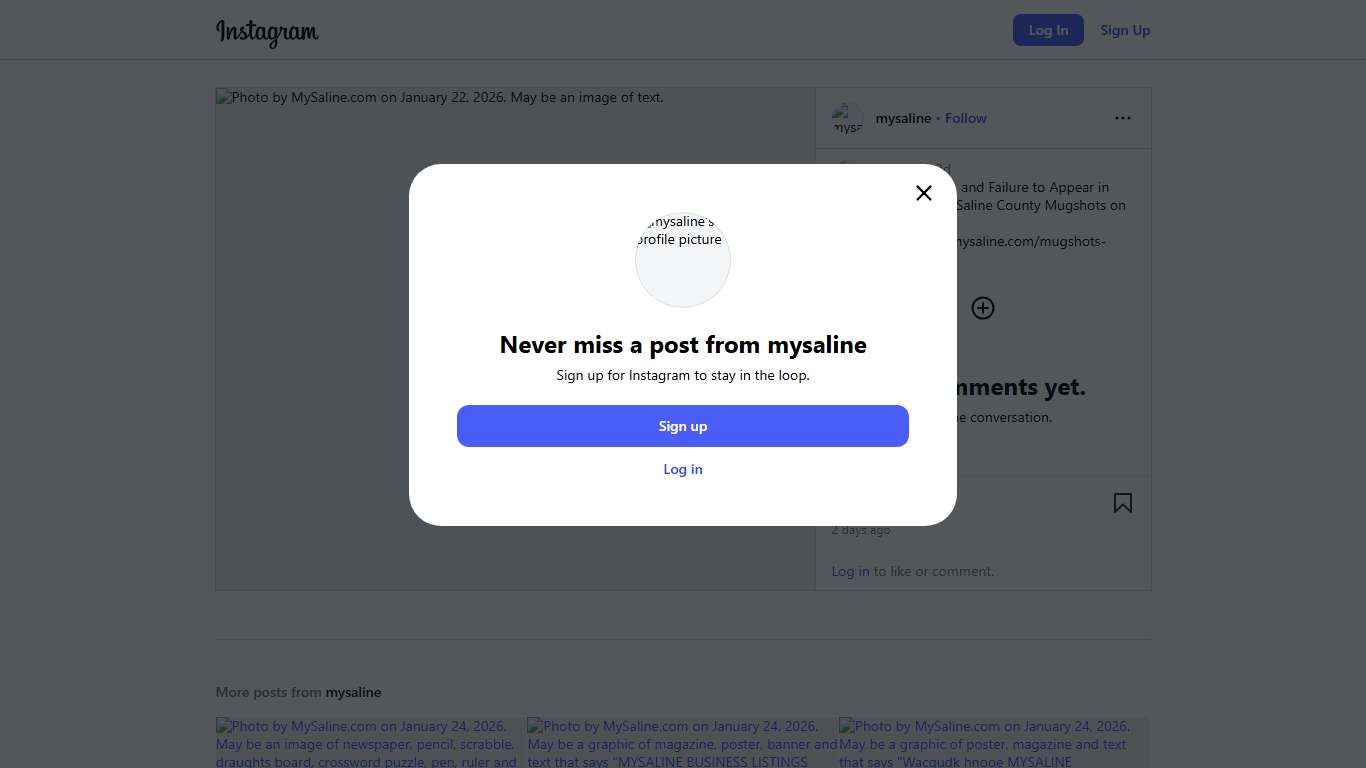Open the poster and magazine post thumbnail
The image size is (1366, 768).
click(993, 743)
